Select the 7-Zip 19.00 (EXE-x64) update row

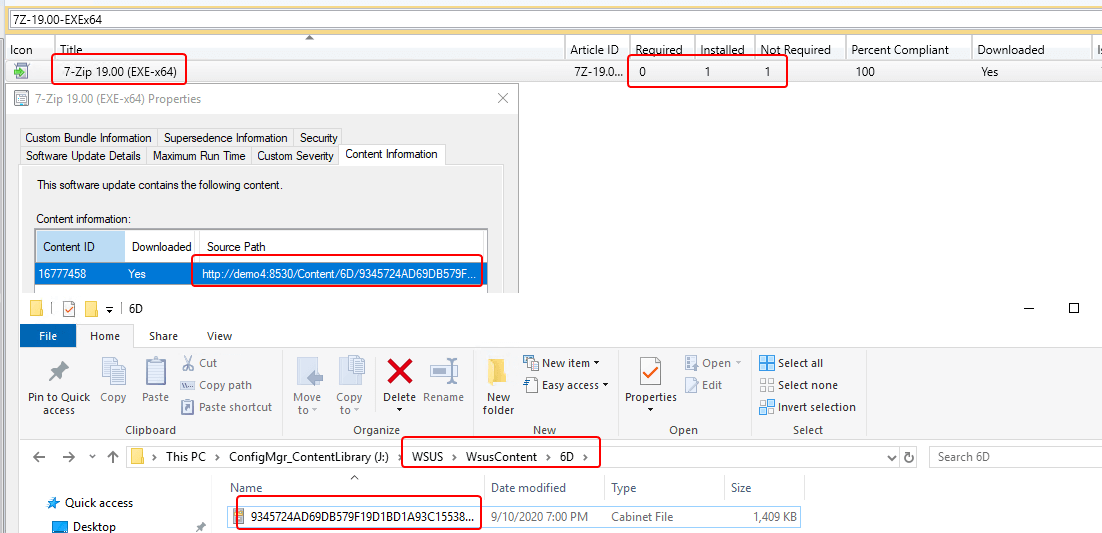[552, 71]
